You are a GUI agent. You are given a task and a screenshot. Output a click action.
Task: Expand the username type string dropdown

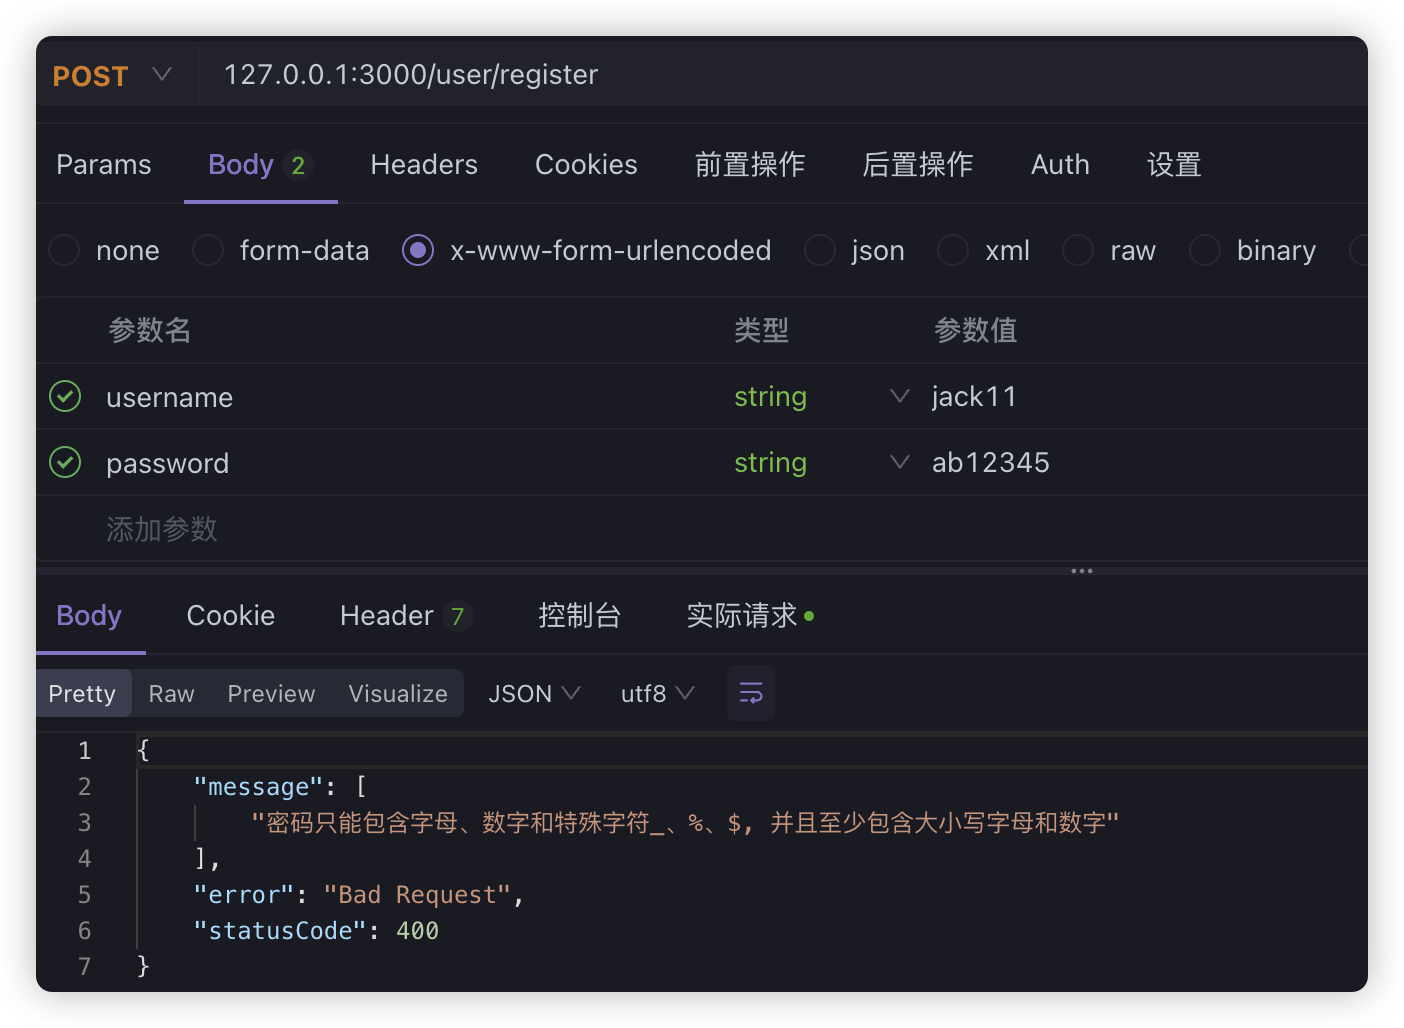(x=899, y=397)
